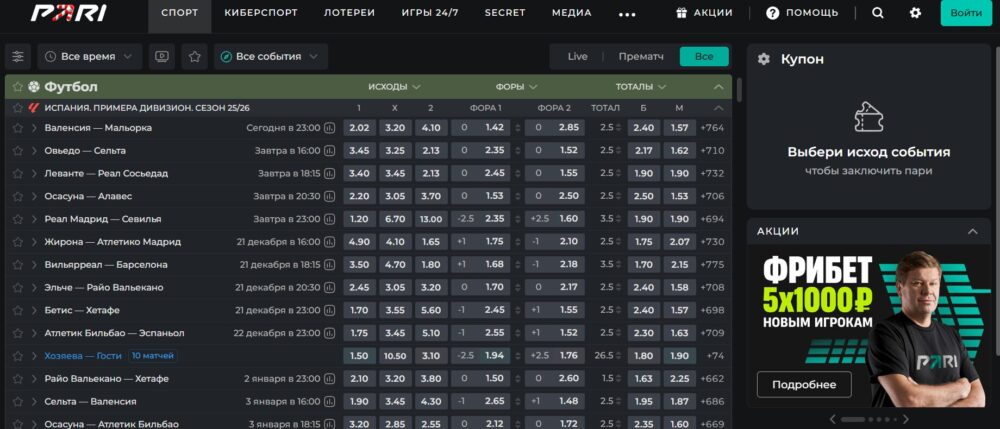Open the Тоталы column dropdown
1000x429 pixels.
tap(641, 87)
